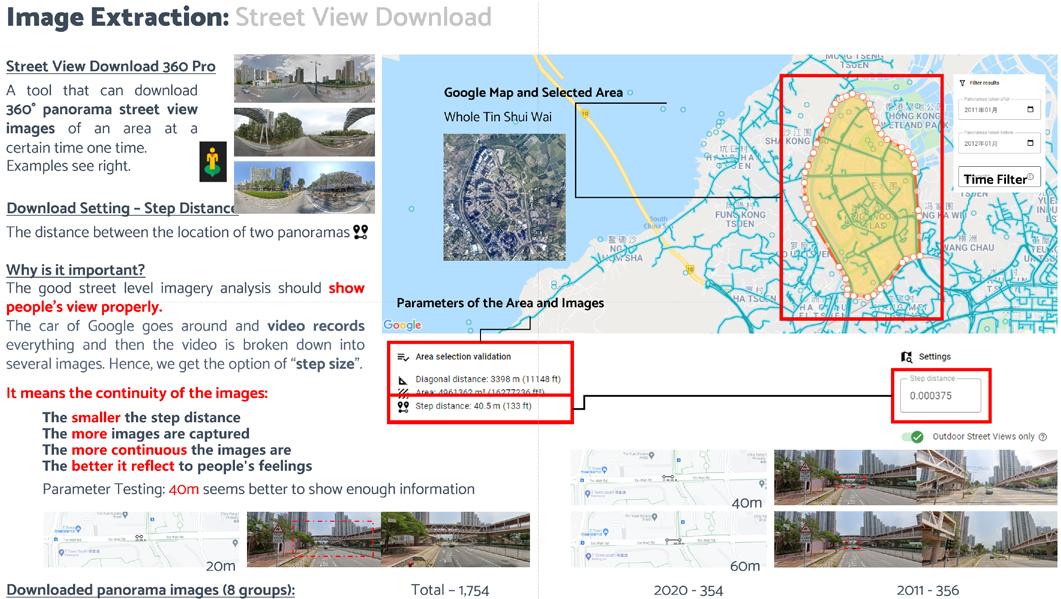This screenshot has height=599, width=1061.
Task: Click the 'Filter results' label
Action: [x=985, y=83]
